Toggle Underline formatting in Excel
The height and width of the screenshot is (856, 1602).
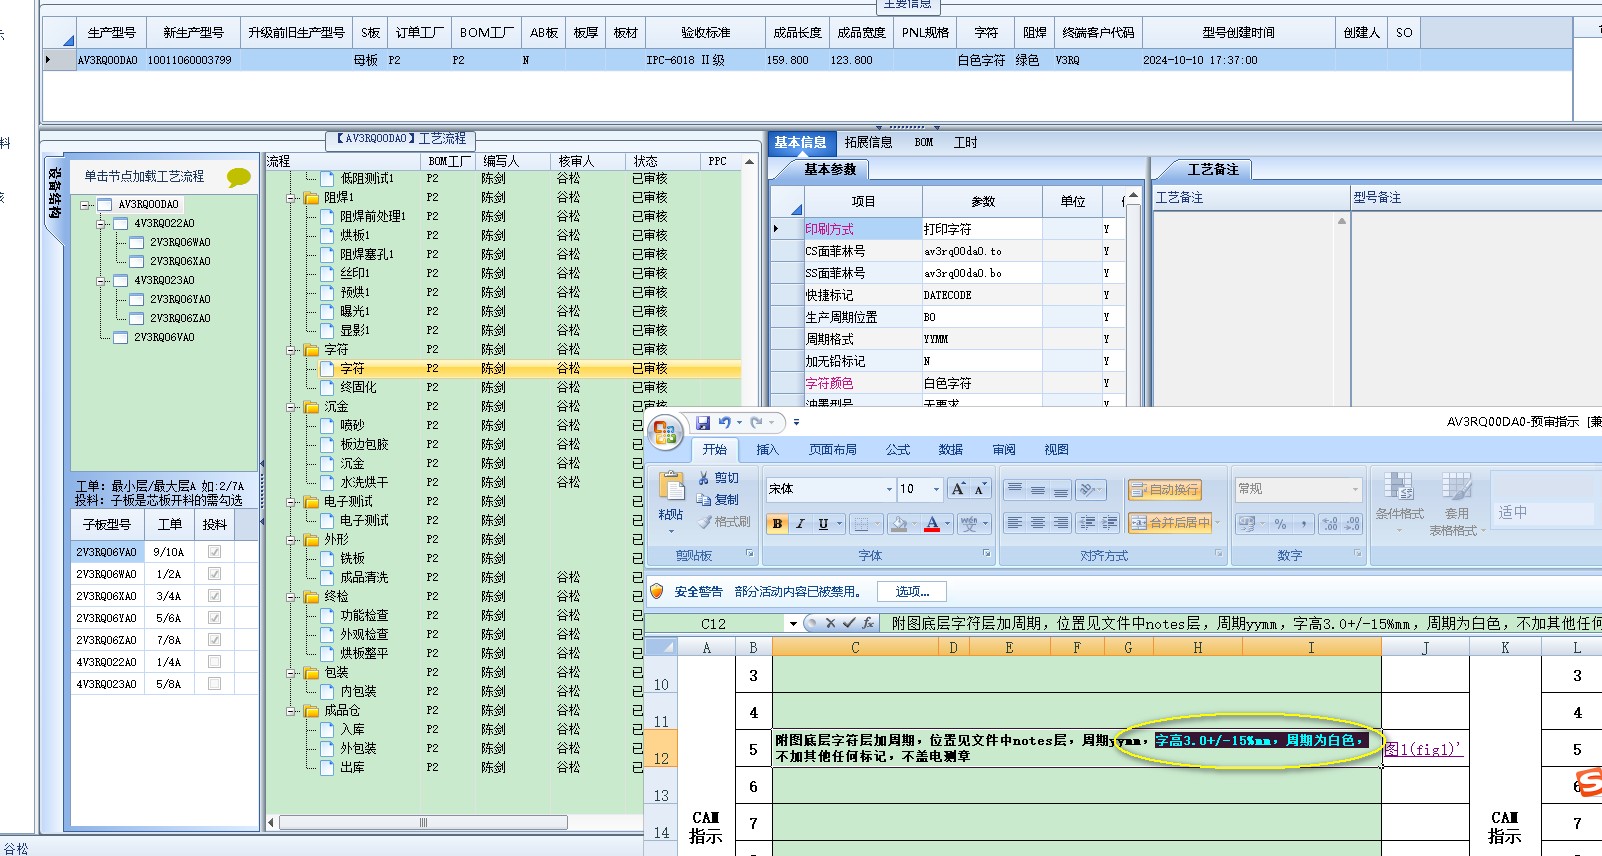pyautogui.click(x=823, y=523)
